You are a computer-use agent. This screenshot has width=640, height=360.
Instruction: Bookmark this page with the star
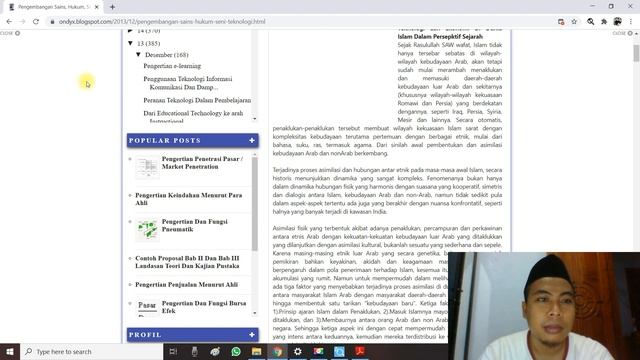click(x=574, y=22)
